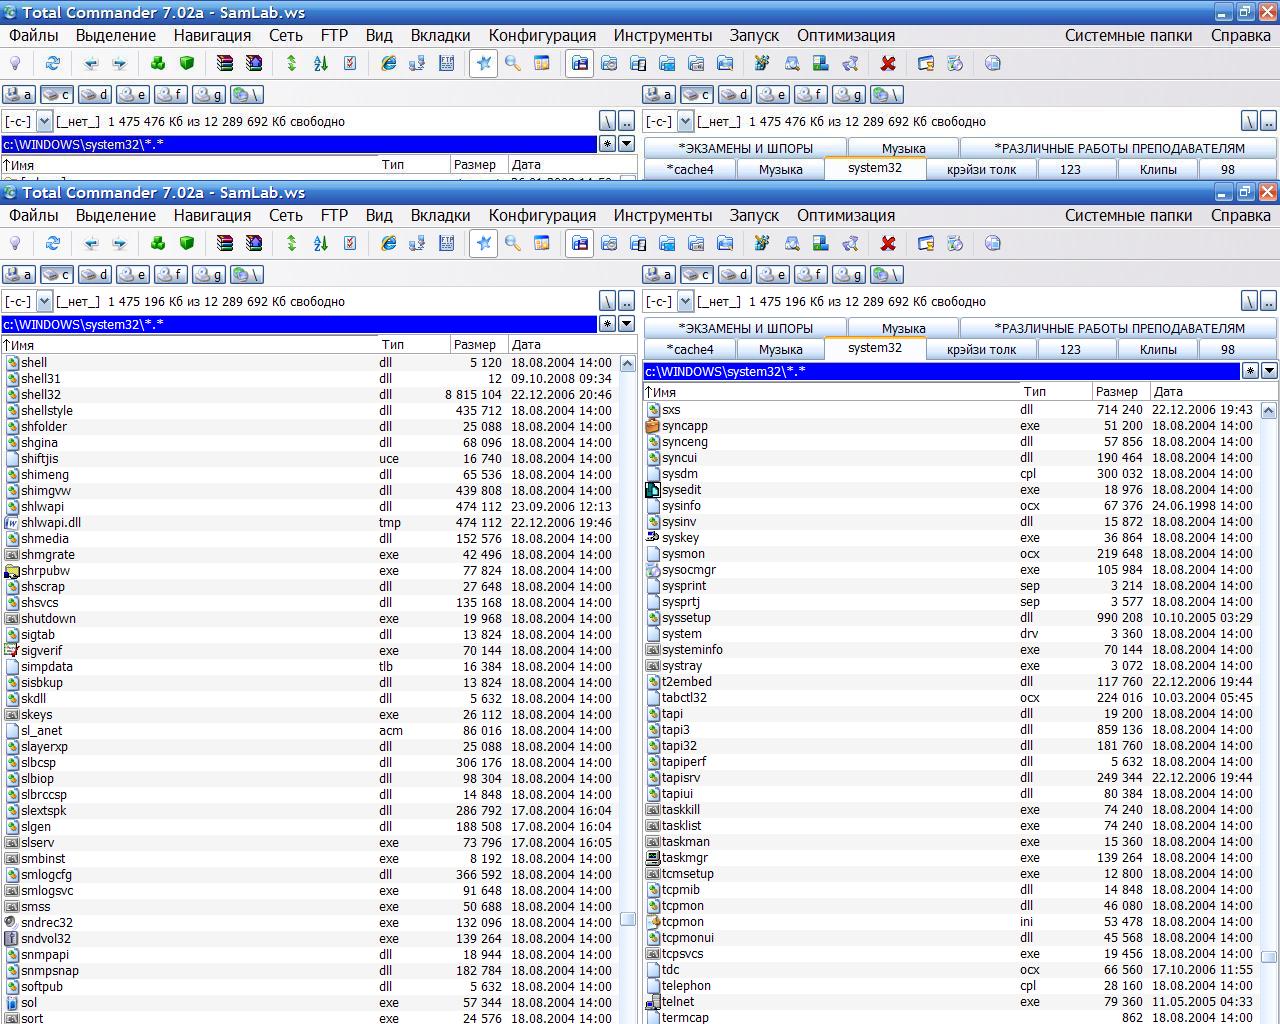Click the magnifier search icon in lower window toolbar
The height and width of the screenshot is (1024, 1280).
coord(513,243)
